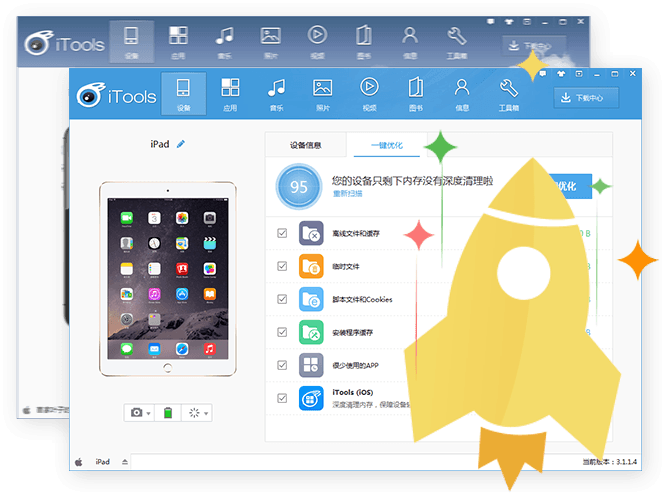Image resolution: width=665 pixels, height=495 pixels.
Task: Click the spinner restart icon below iPad
Action: pos(194,413)
